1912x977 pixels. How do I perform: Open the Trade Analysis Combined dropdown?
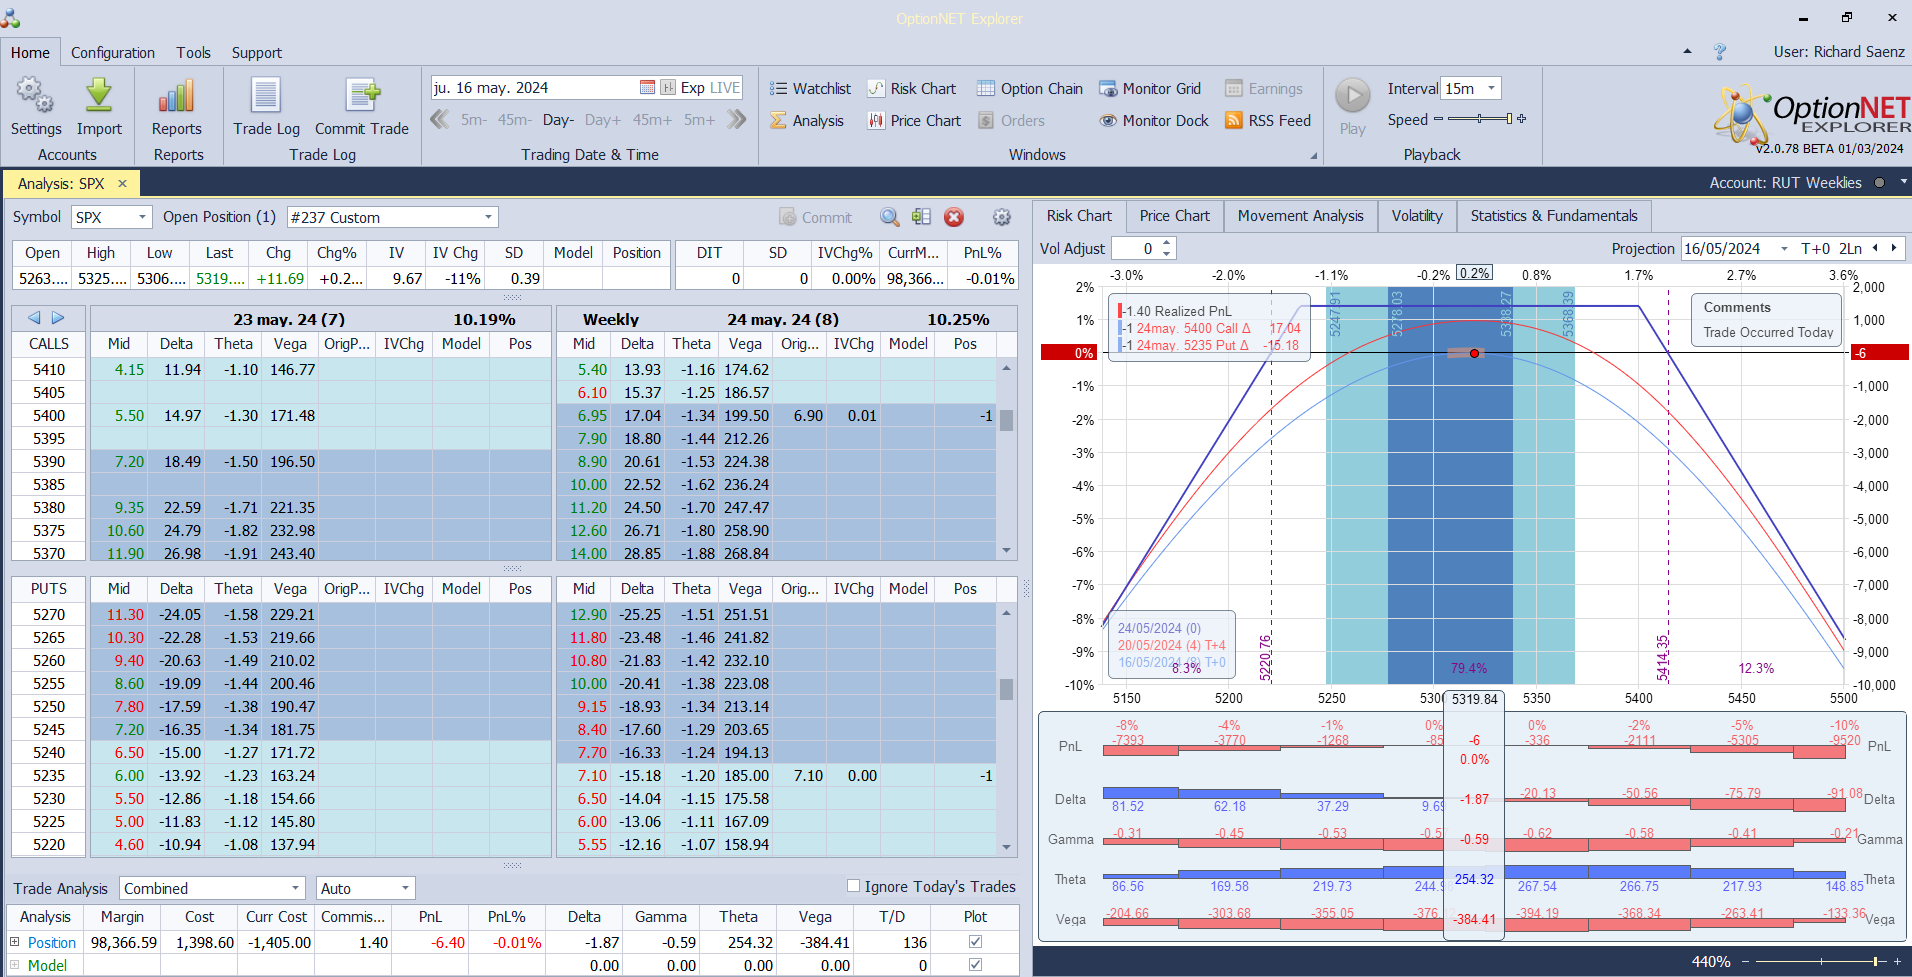[x=295, y=888]
